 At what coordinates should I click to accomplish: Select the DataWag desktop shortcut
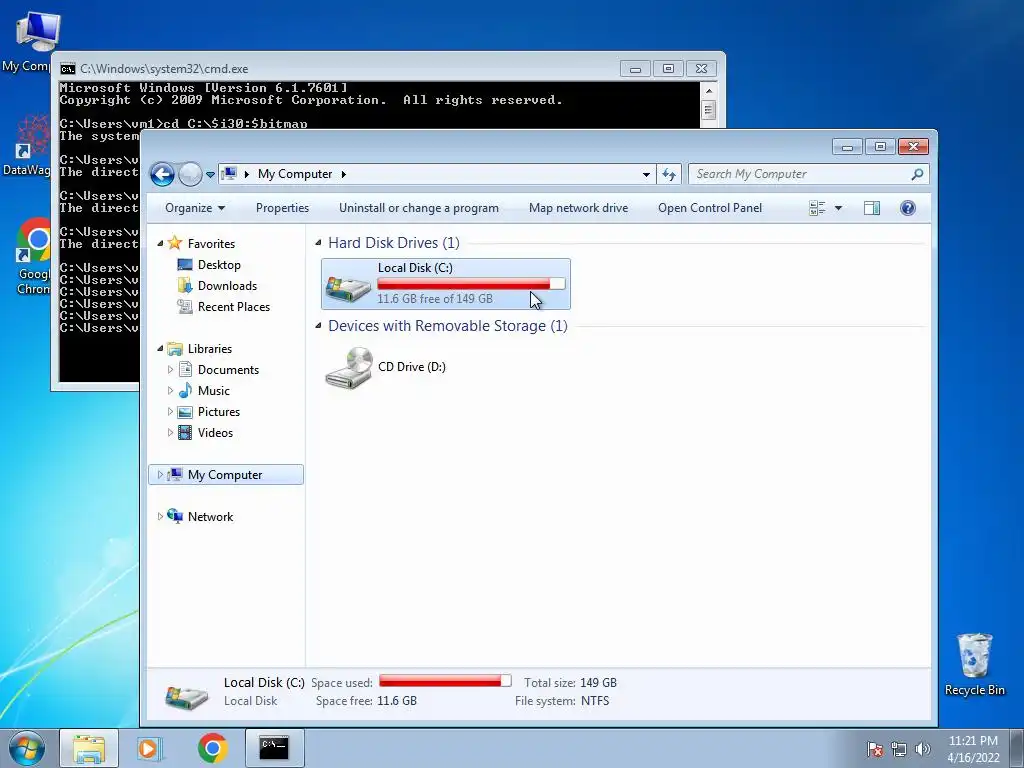point(27,145)
